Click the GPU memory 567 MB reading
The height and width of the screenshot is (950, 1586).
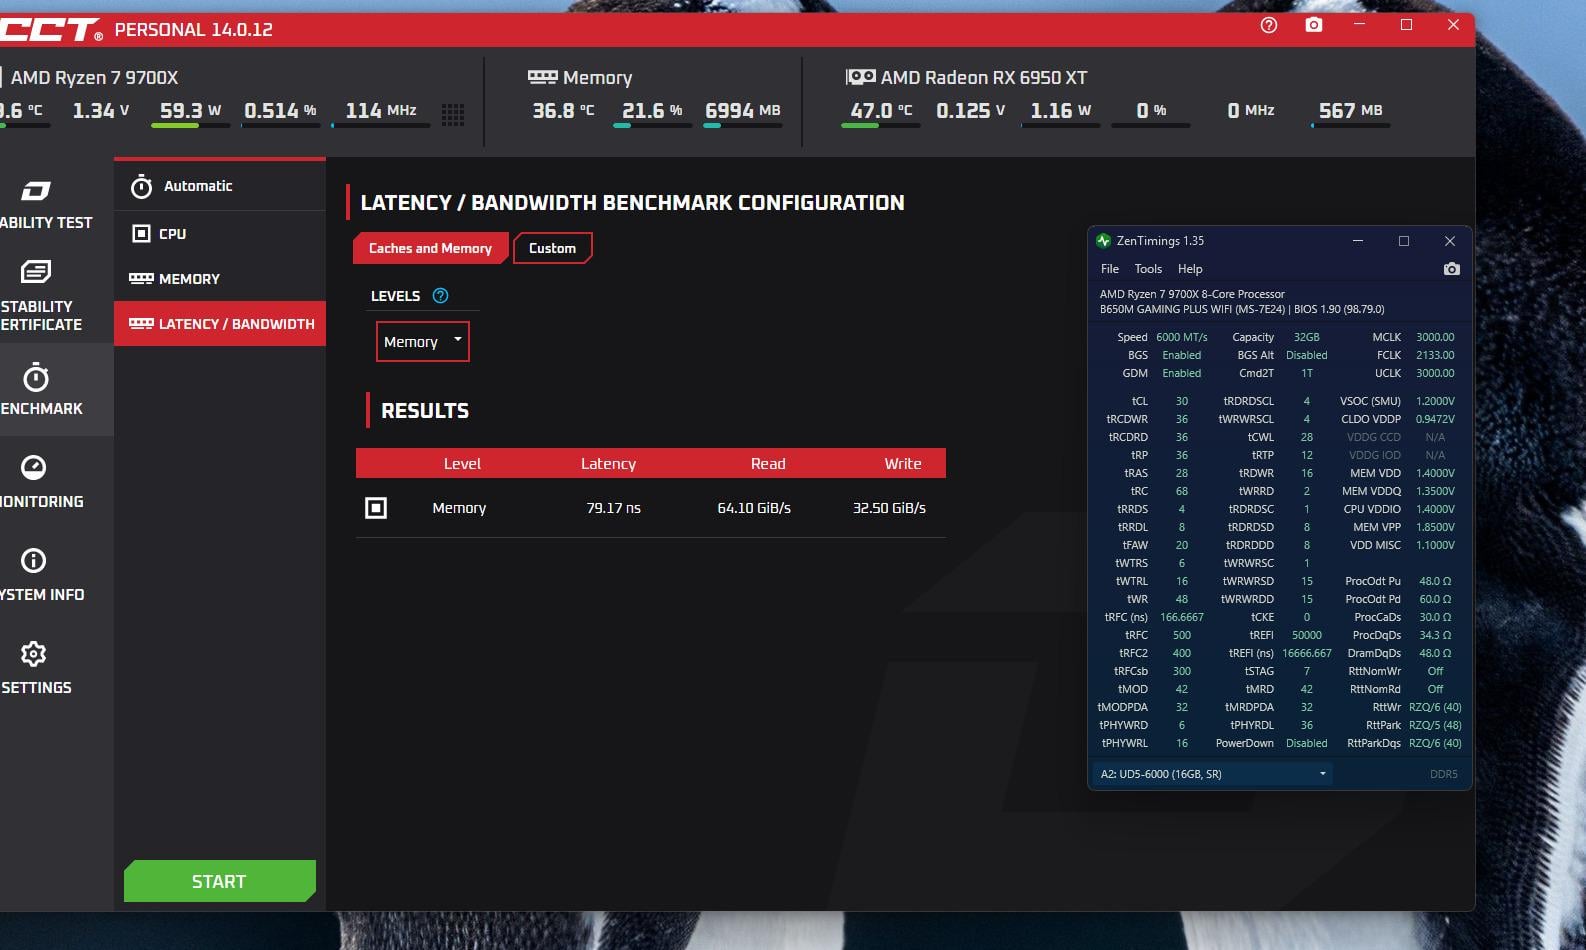[1350, 110]
